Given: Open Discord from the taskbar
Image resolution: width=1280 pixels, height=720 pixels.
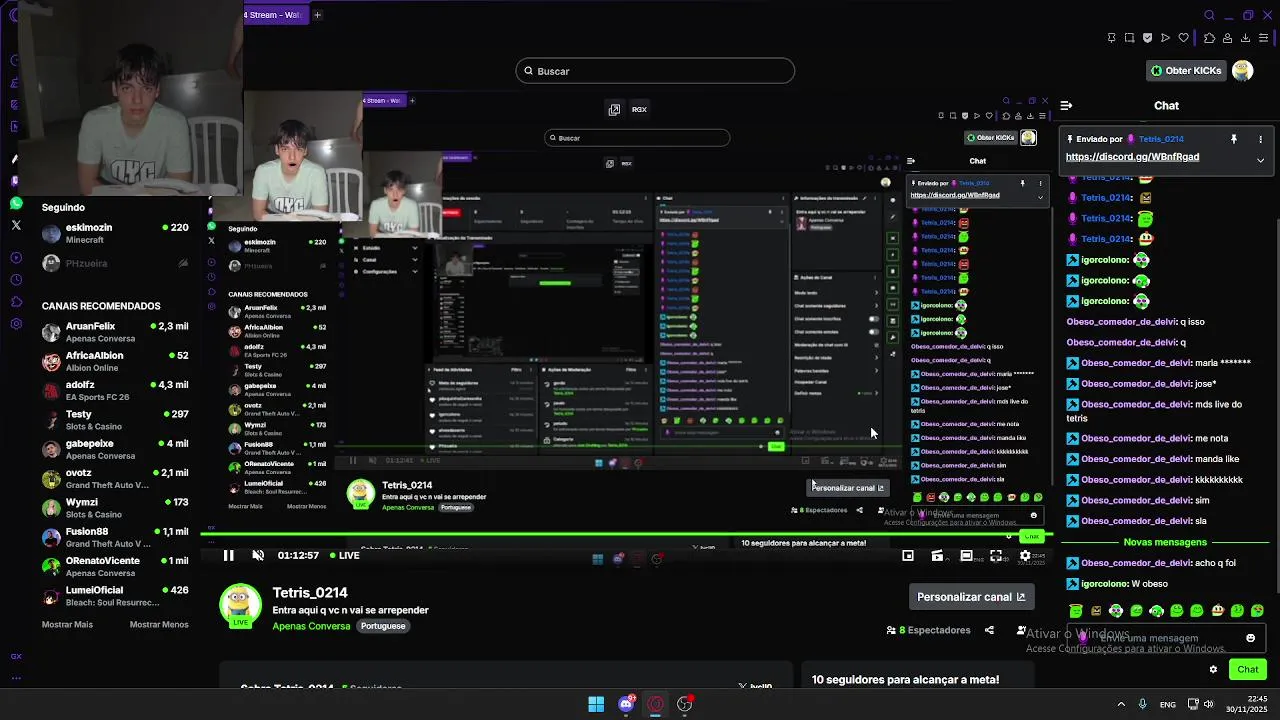Looking at the screenshot, I should [627, 704].
